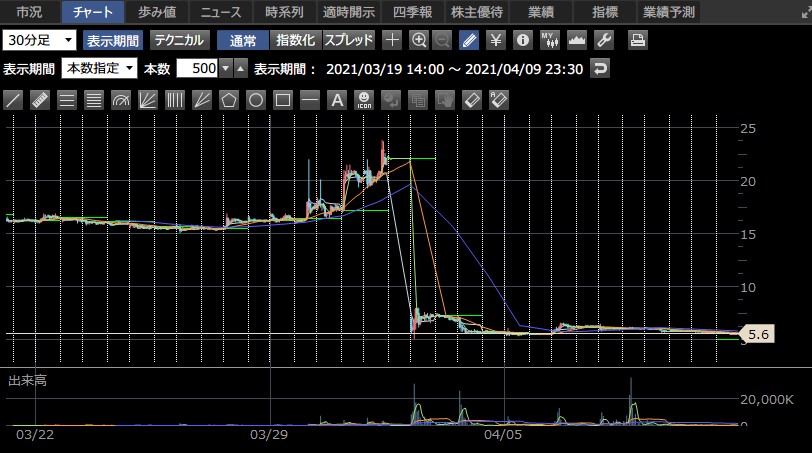812x453 pixels.
Task: Reset the display period with return arrow
Action: click(x=600, y=68)
